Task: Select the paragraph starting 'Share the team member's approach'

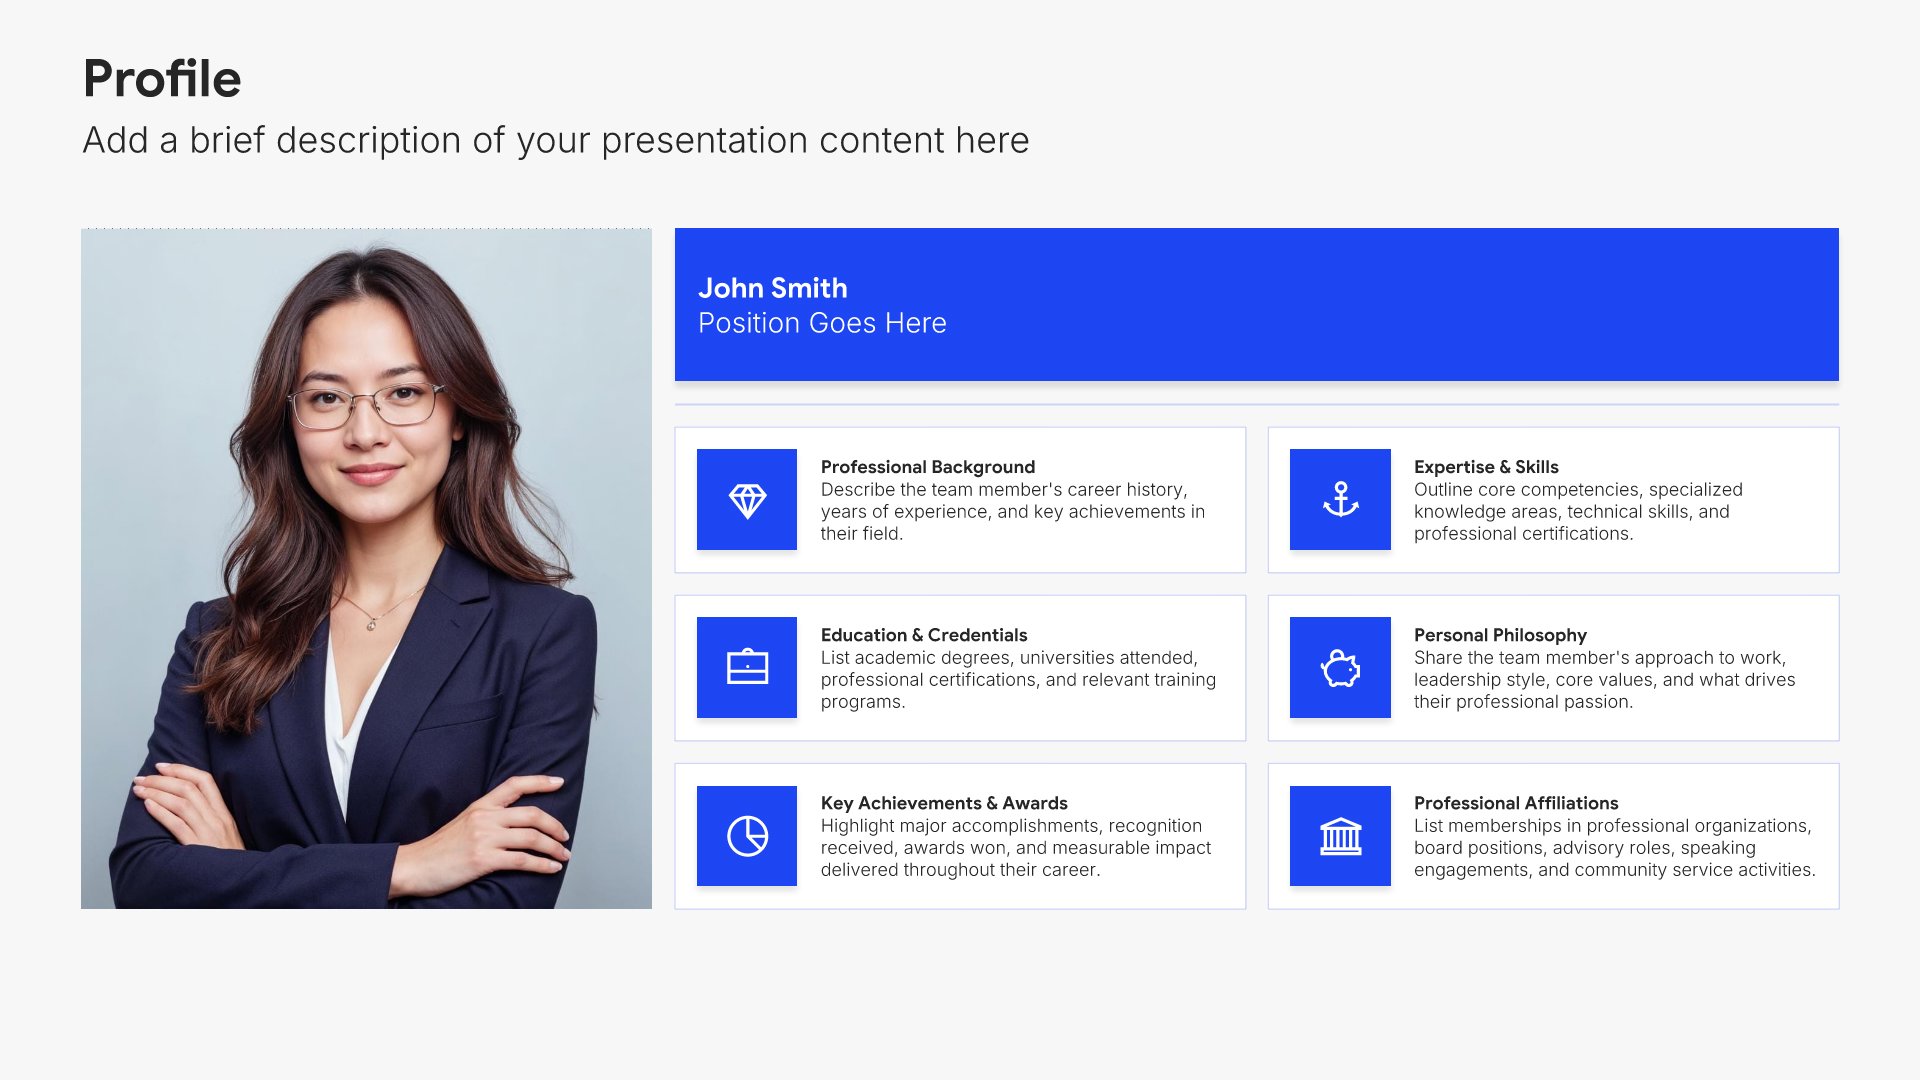Action: pyautogui.click(x=1604, y=679)
